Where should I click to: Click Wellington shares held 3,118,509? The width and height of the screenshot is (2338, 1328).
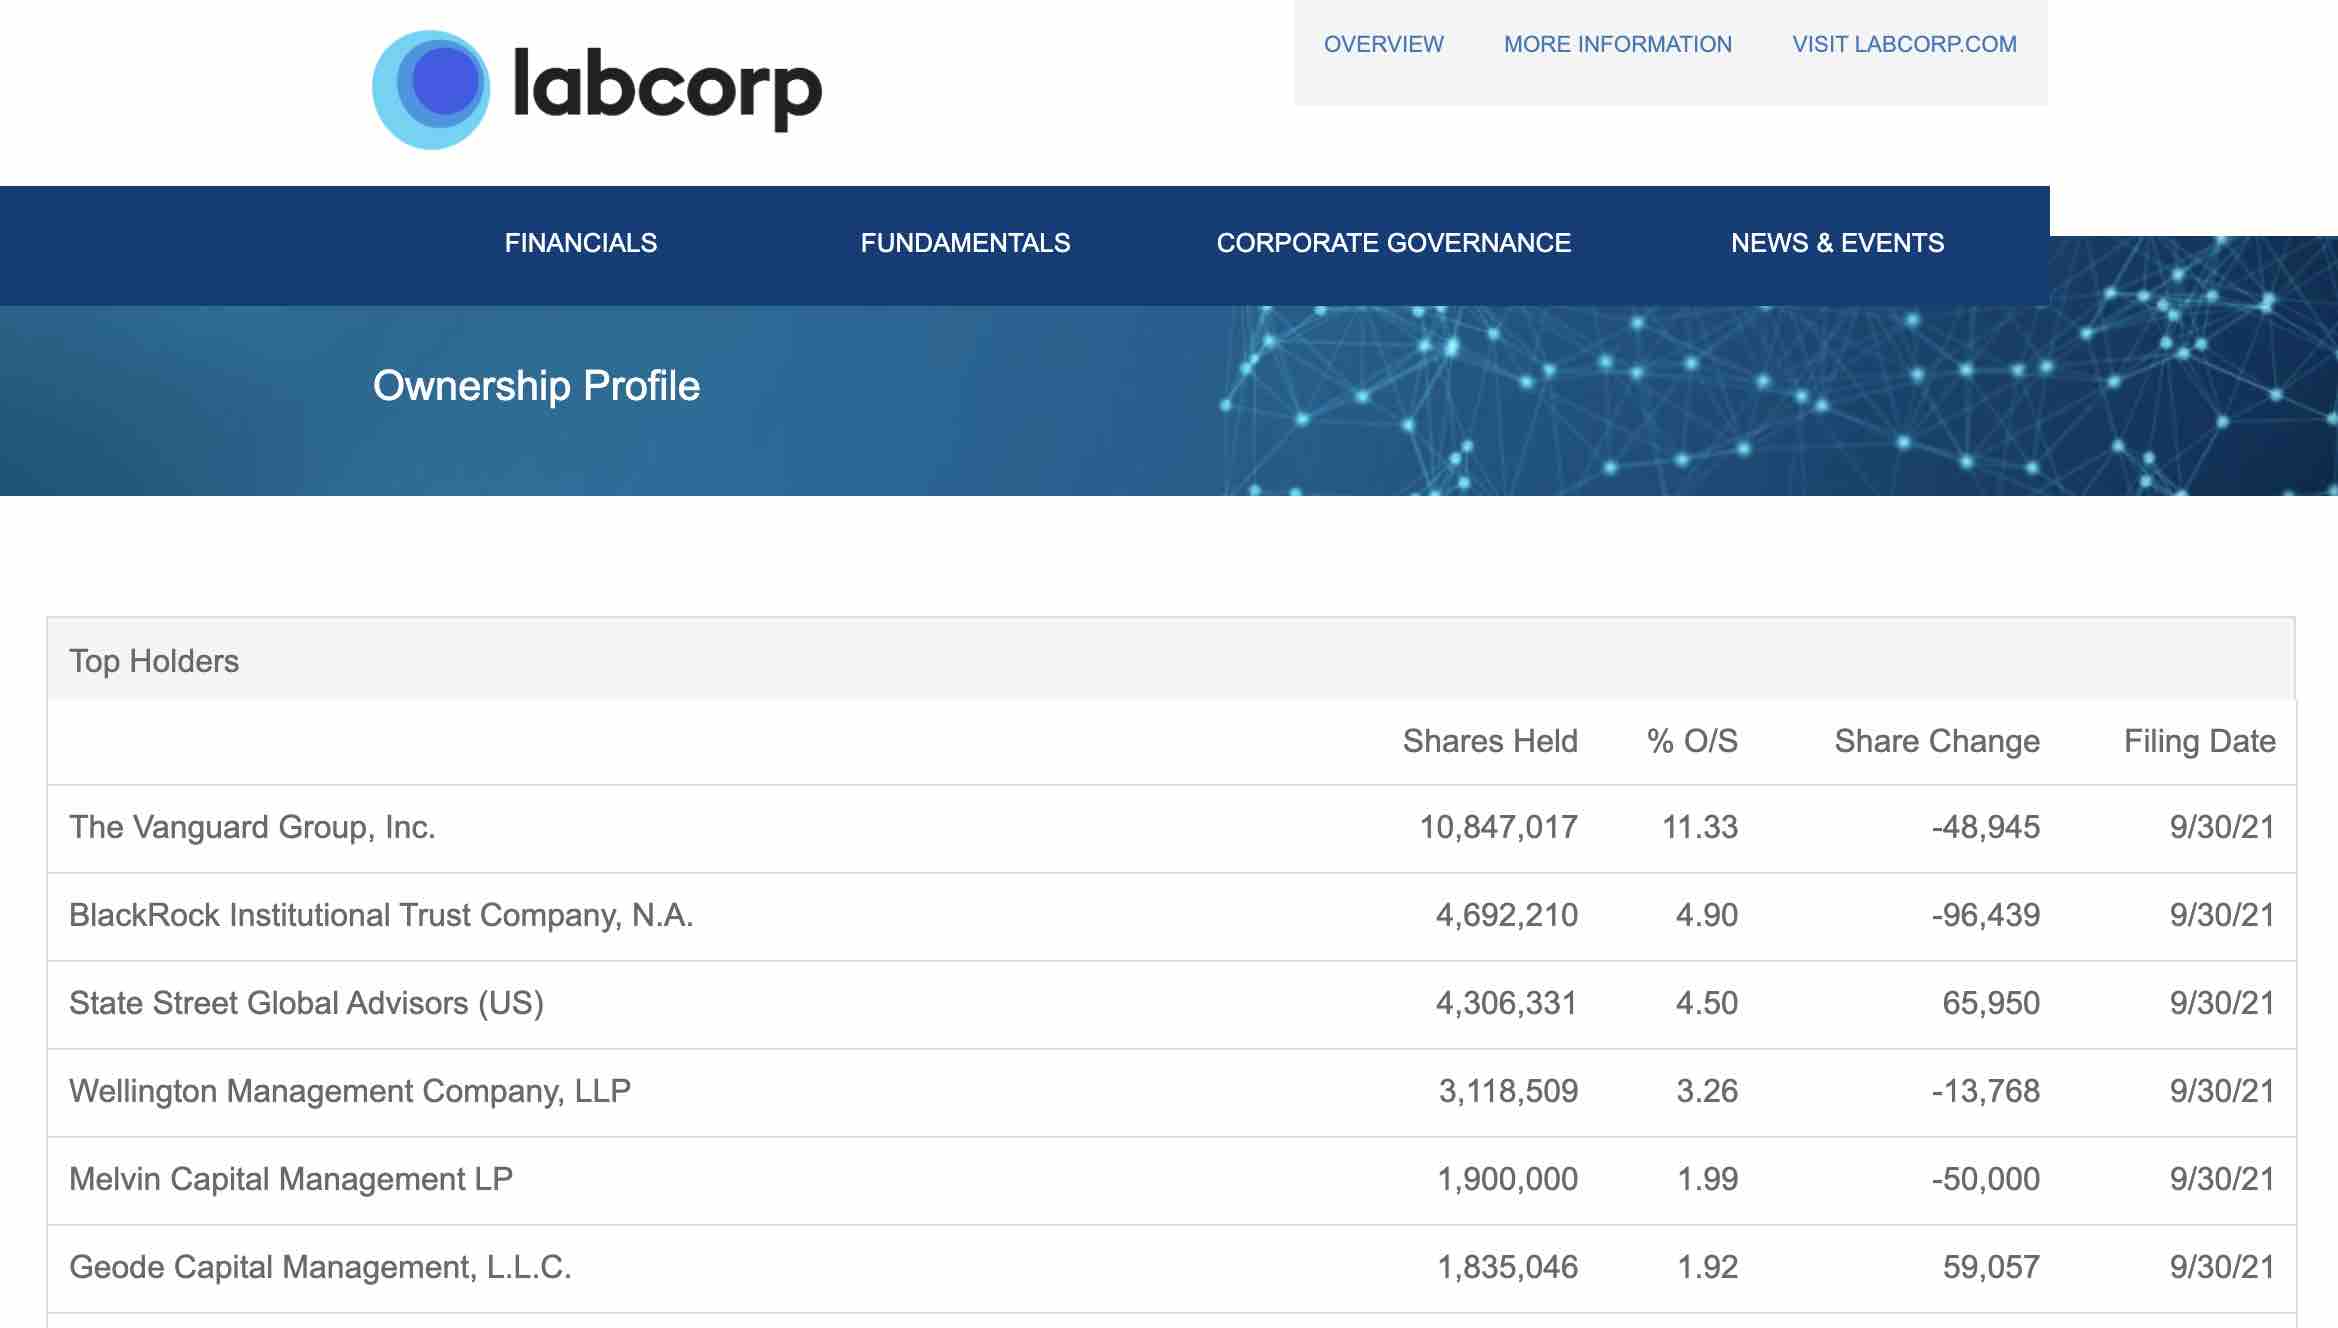[1508, 1091]
